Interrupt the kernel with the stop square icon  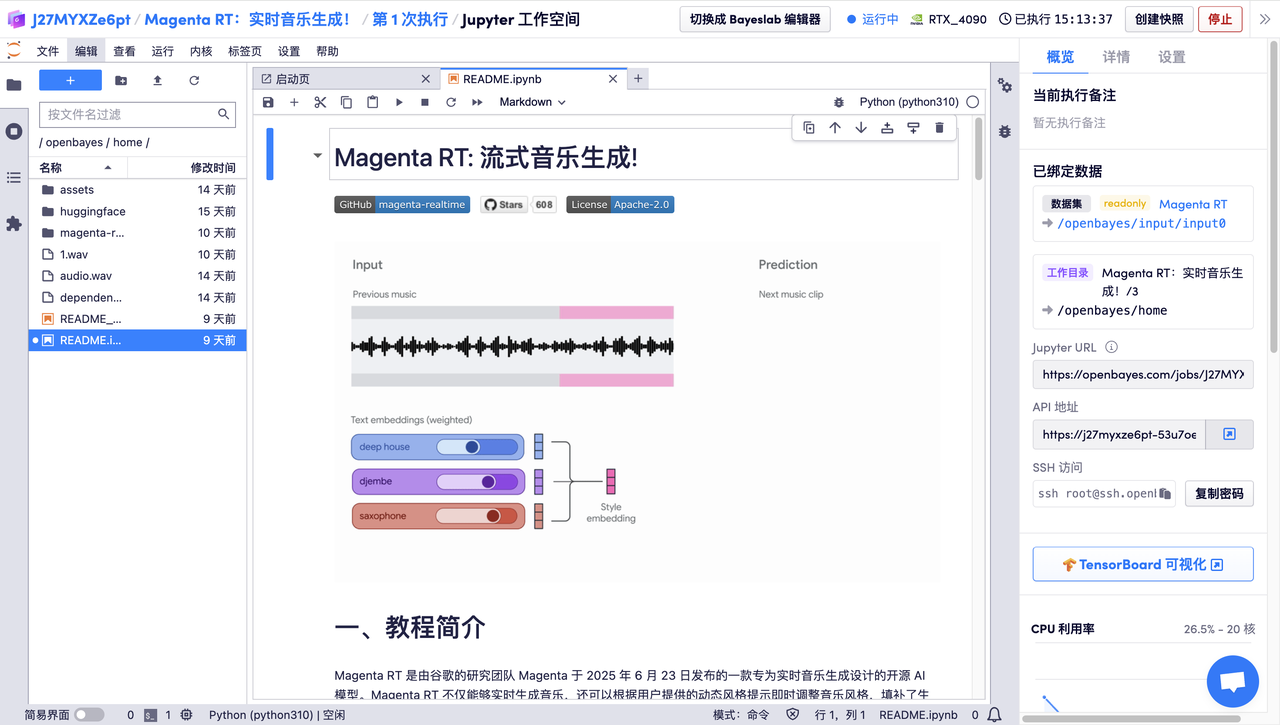[x=425, y=102]
